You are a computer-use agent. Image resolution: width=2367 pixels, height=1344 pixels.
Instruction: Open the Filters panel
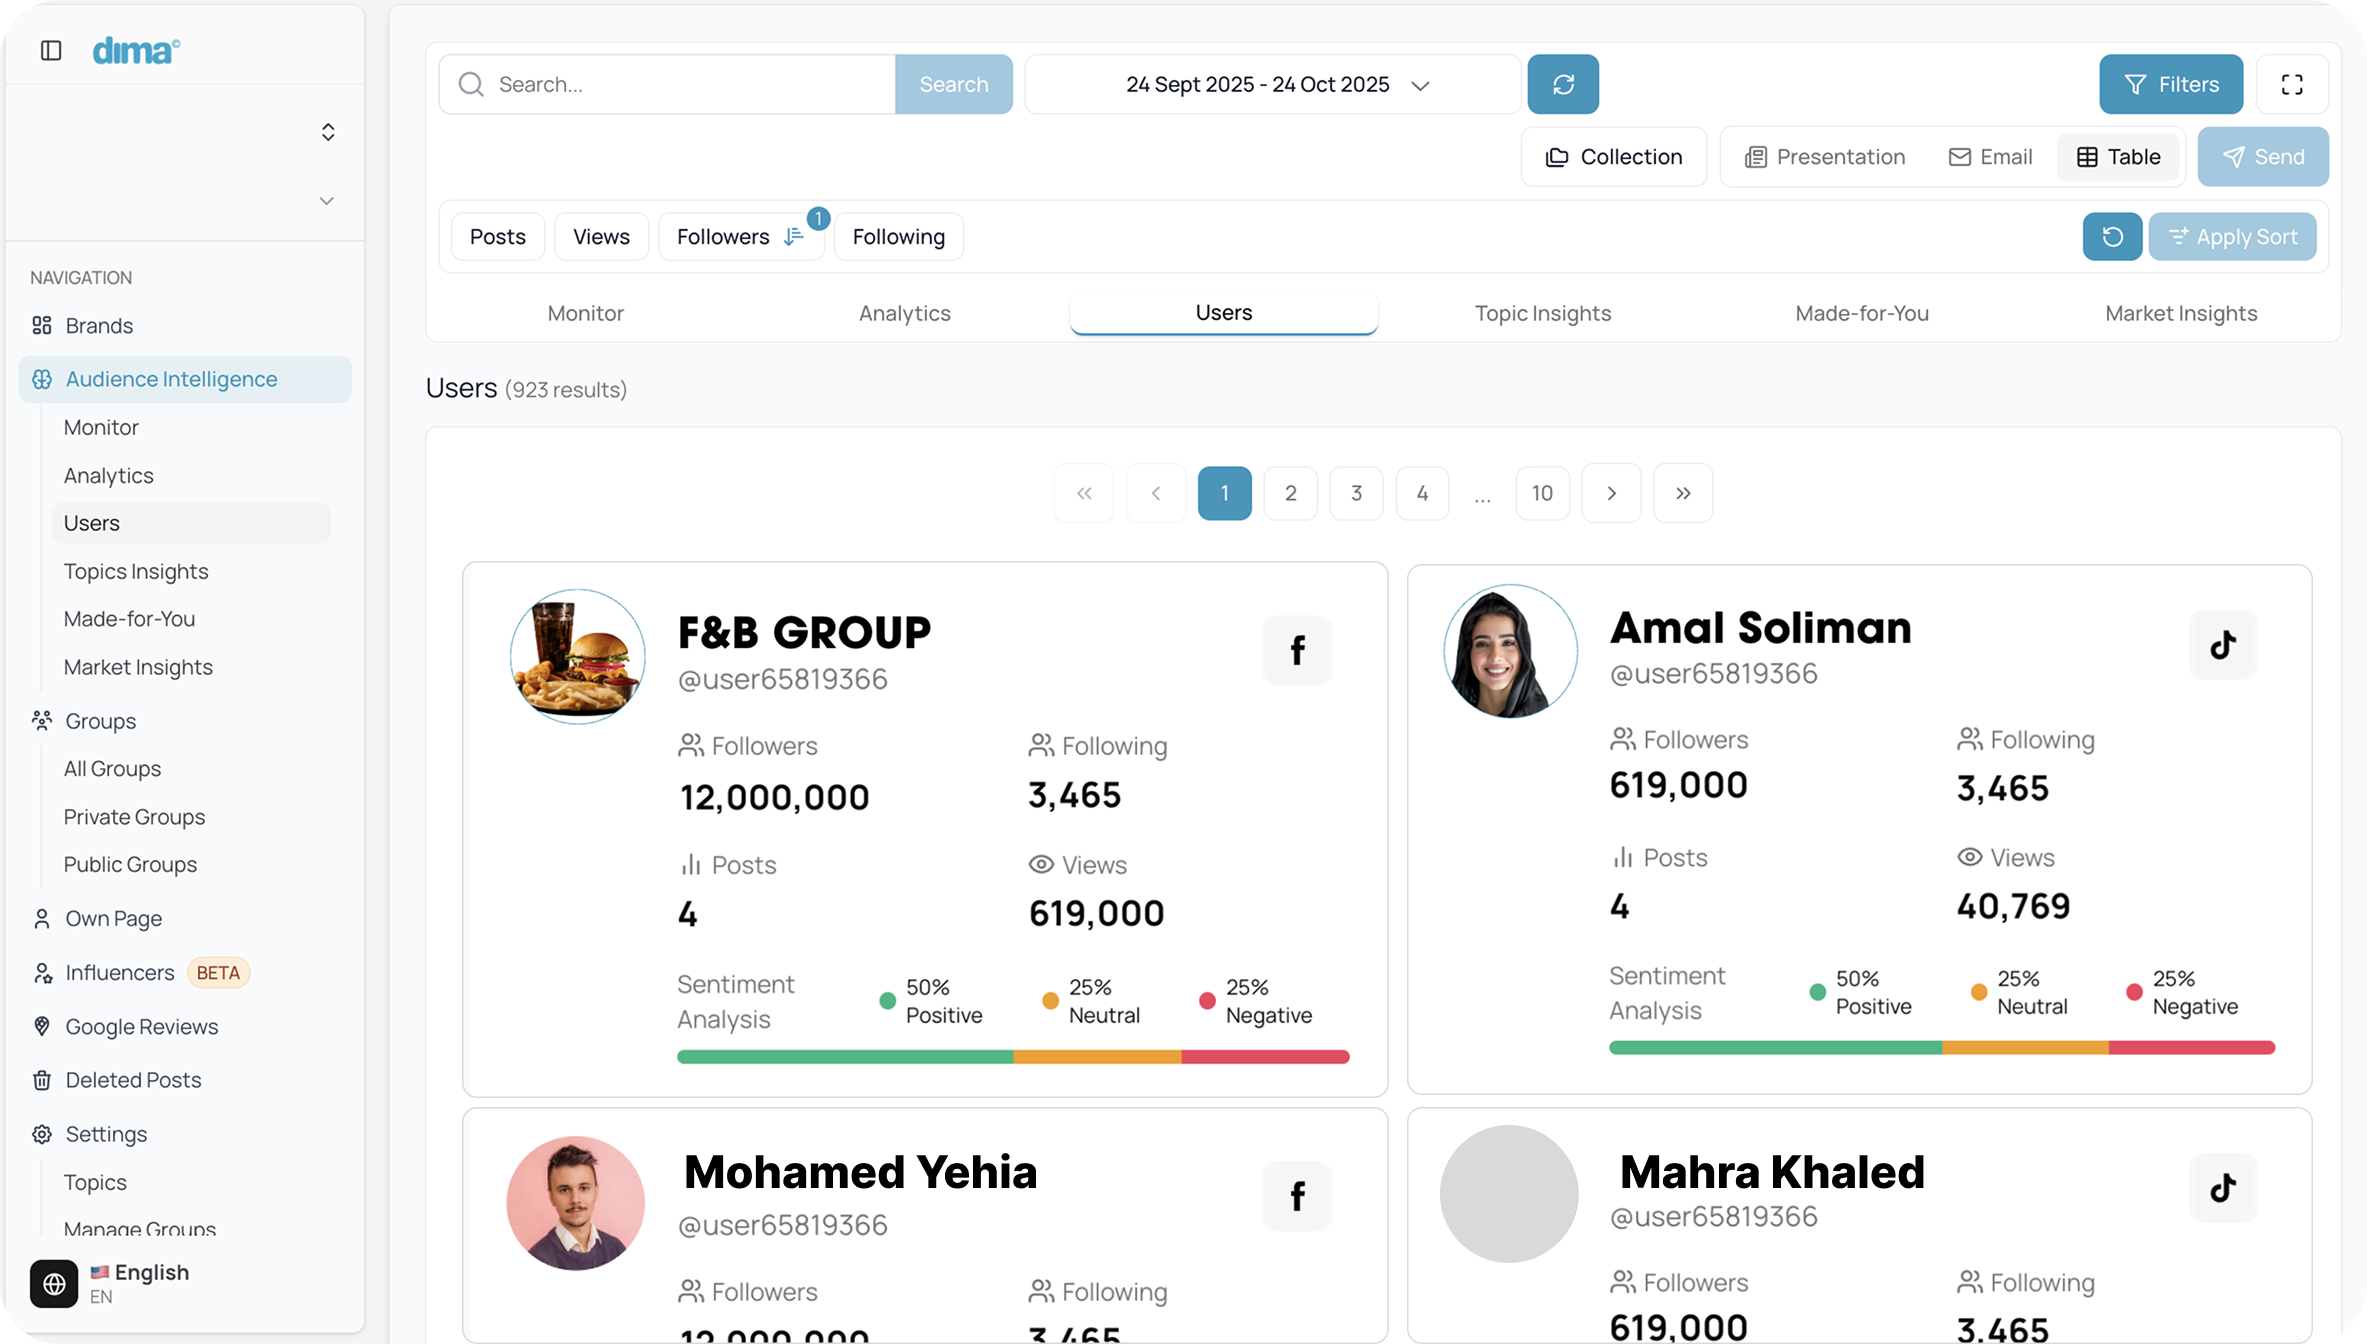coord(2170,85)
